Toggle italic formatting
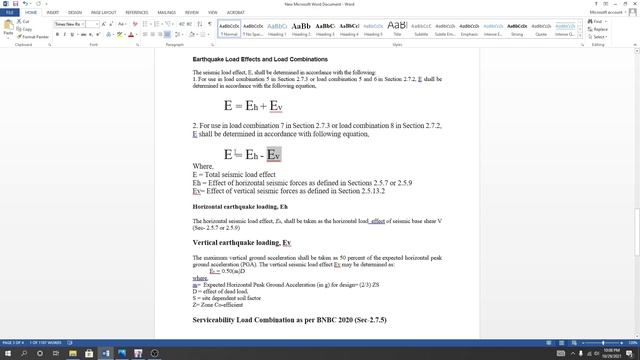The width and height of the screenshot is (640, 360). click(64, 35)
